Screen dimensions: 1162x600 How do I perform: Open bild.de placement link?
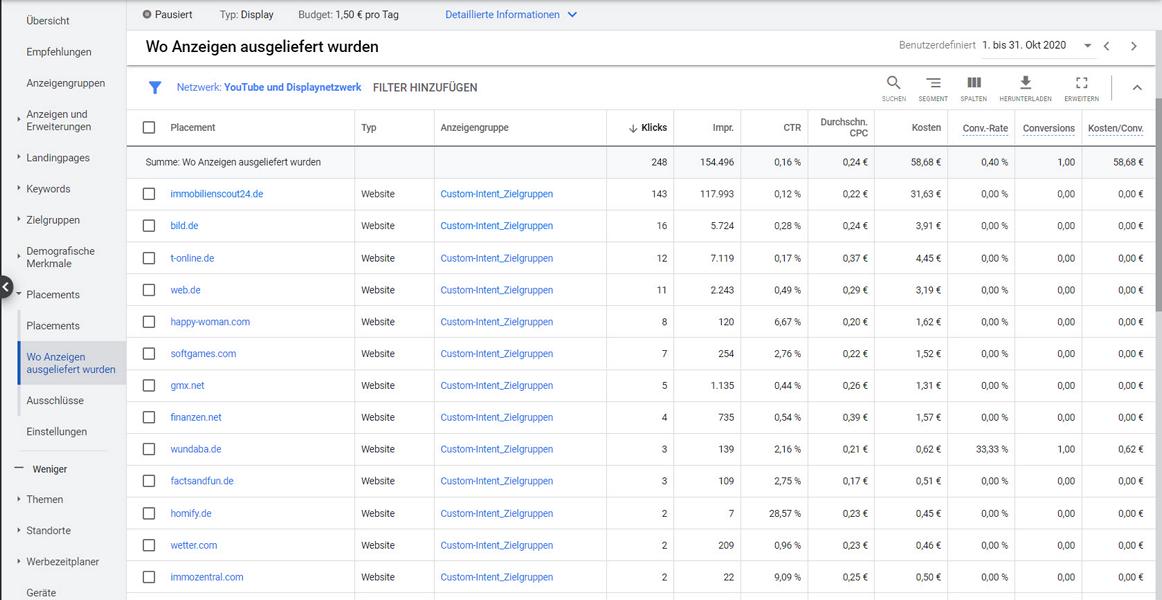coord(184,226)
